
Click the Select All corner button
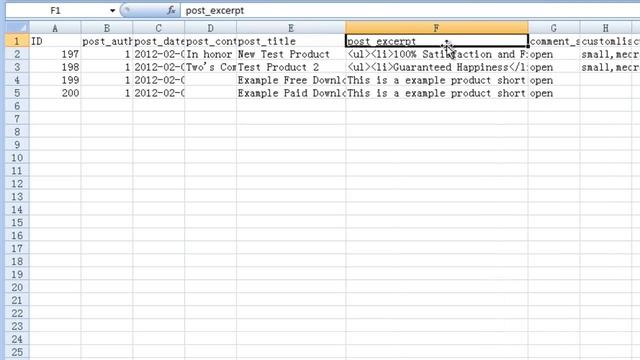point(17,28)
